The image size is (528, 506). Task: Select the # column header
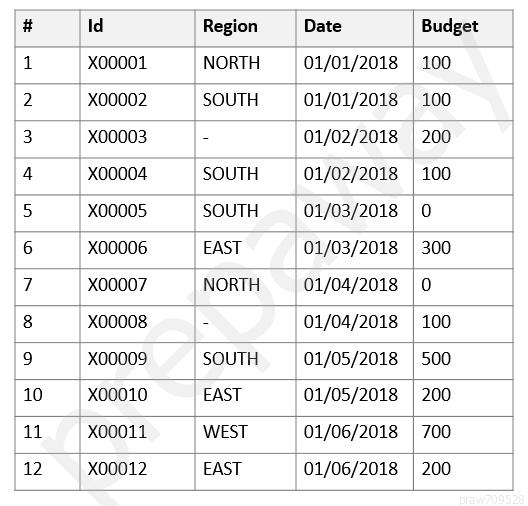pyautogui.click(x=47, y=28)
